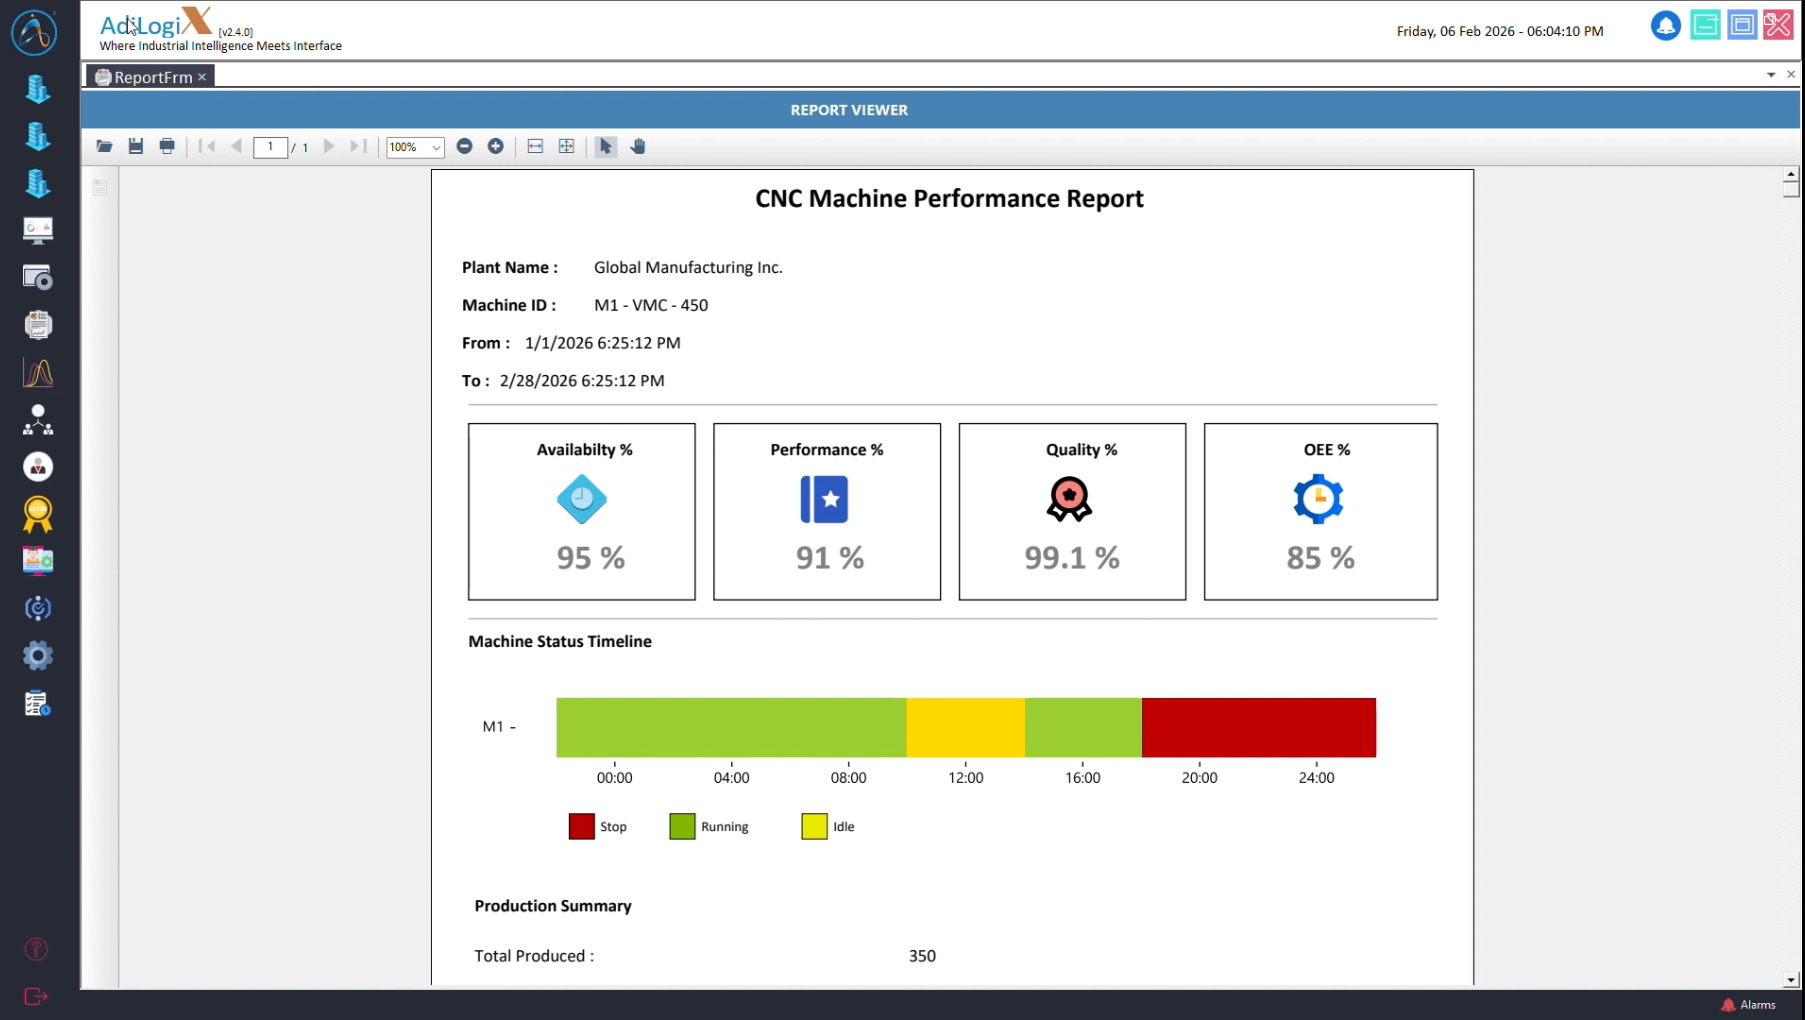Expand the tab list dropdown arrow
This screenshot has height=1020, width=1805.
click(x=1770, y=75)
